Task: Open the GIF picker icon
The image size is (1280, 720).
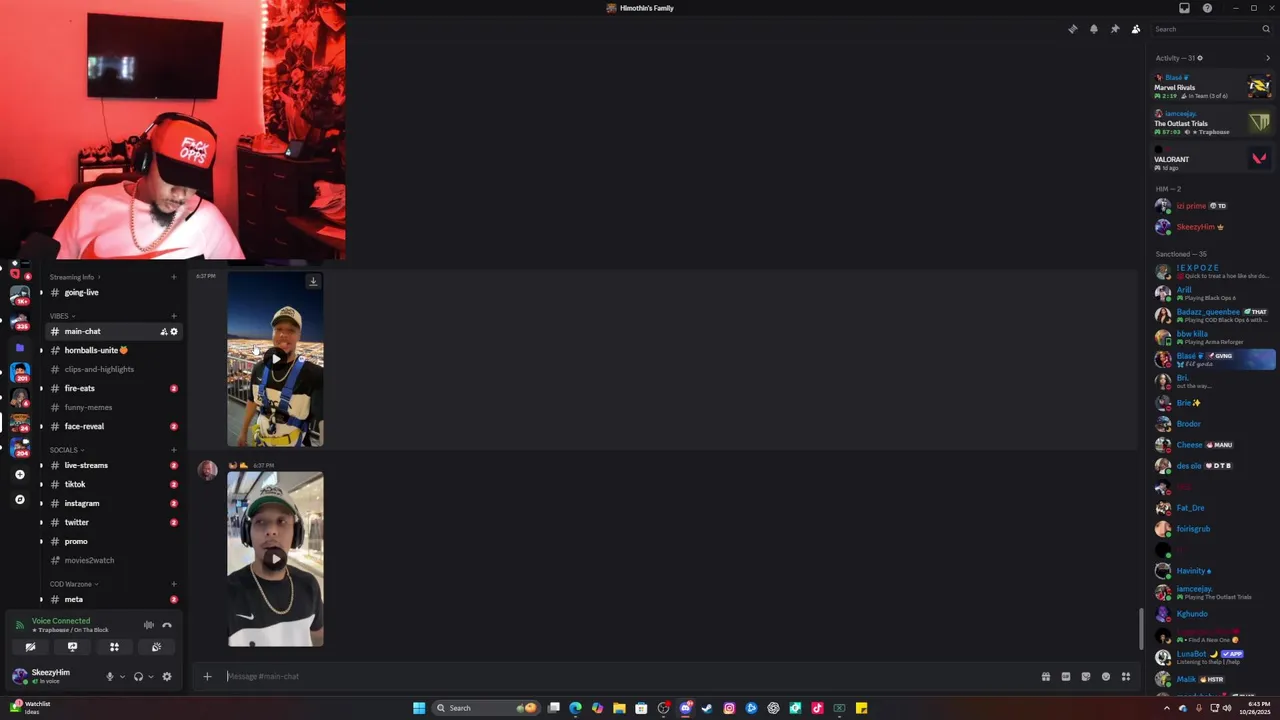Action: (1066, 677)
